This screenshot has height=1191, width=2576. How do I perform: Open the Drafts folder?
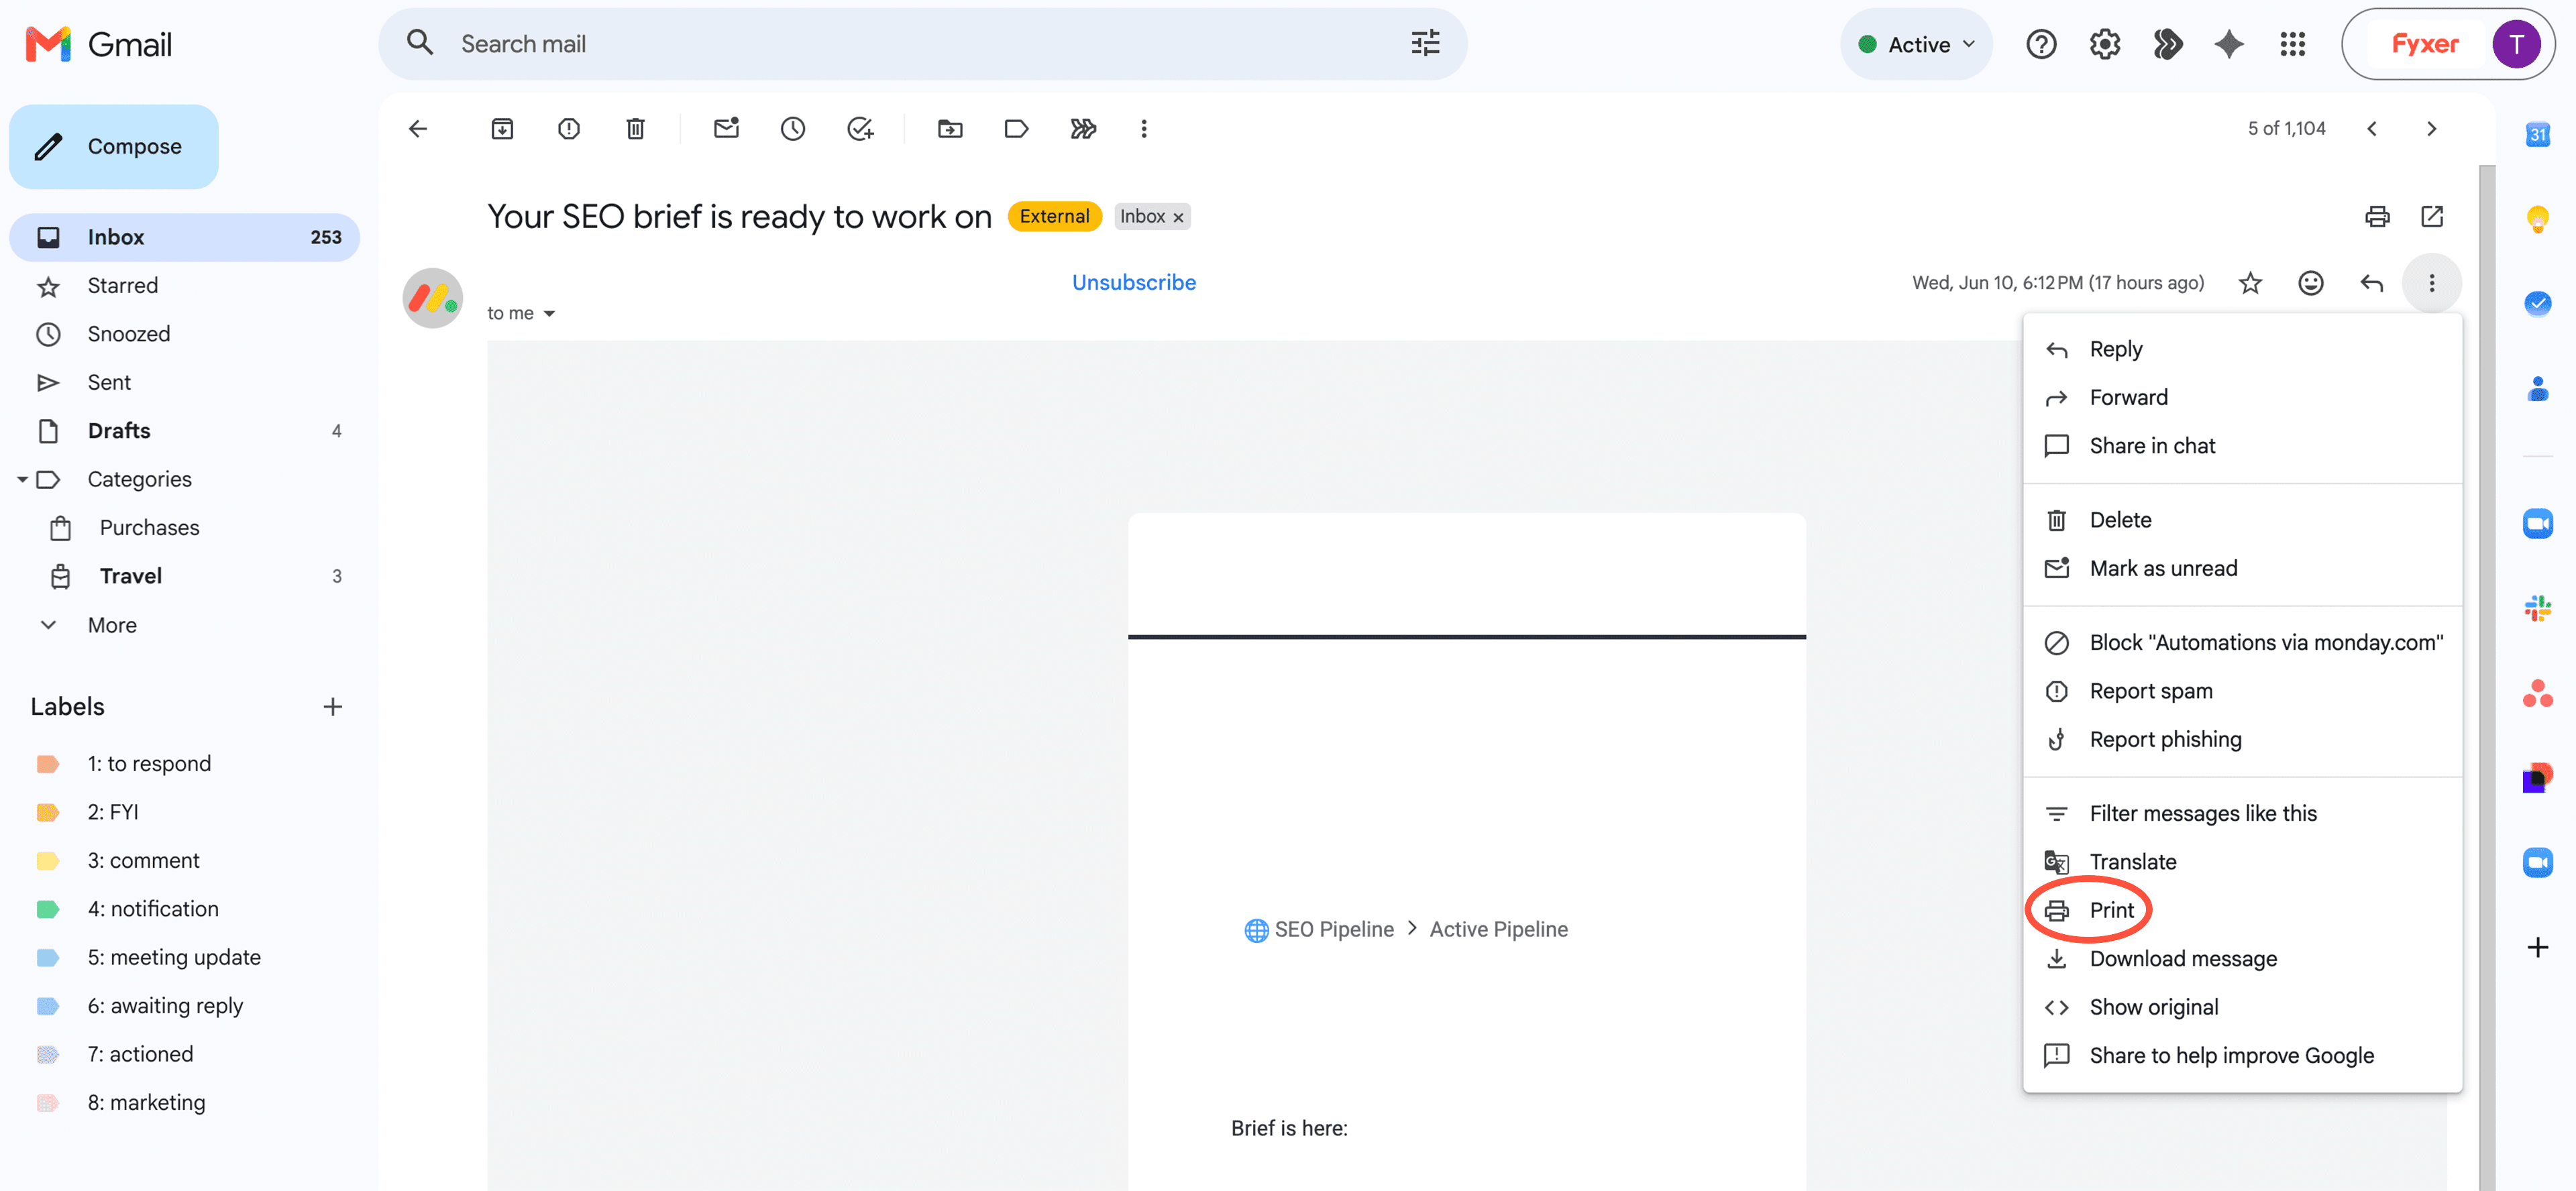(184, 431)
